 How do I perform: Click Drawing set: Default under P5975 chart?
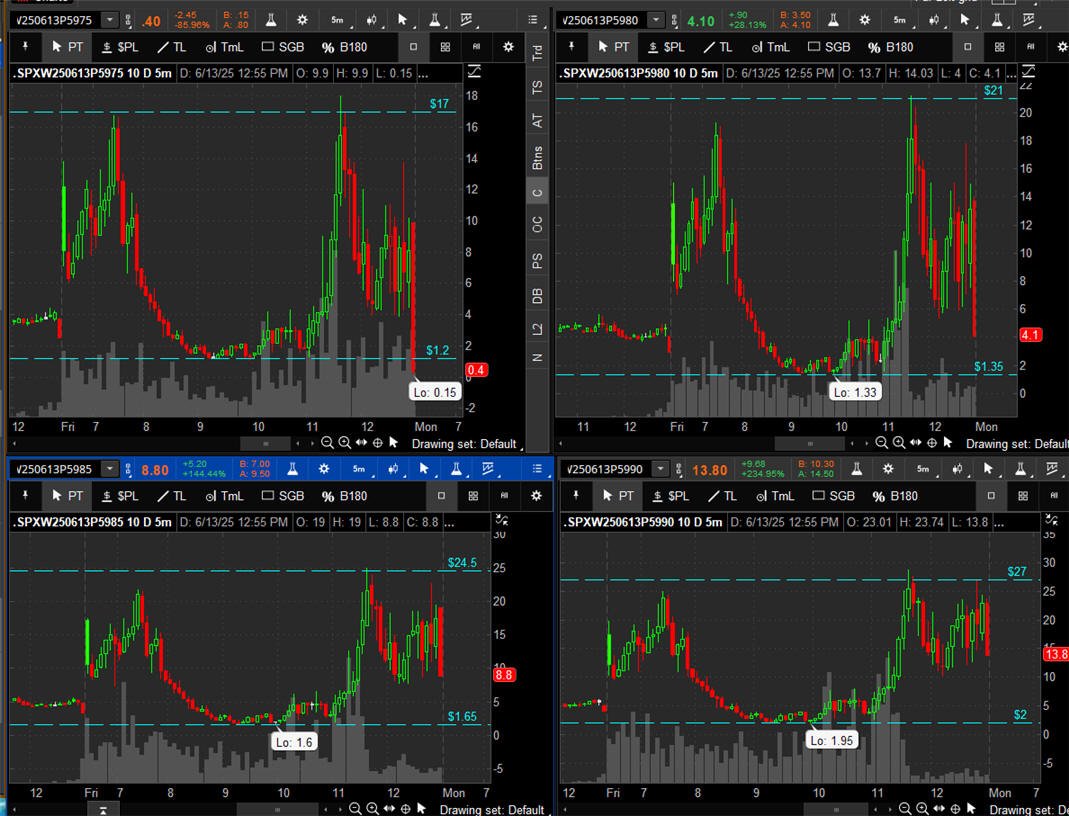tap(464, 444)
